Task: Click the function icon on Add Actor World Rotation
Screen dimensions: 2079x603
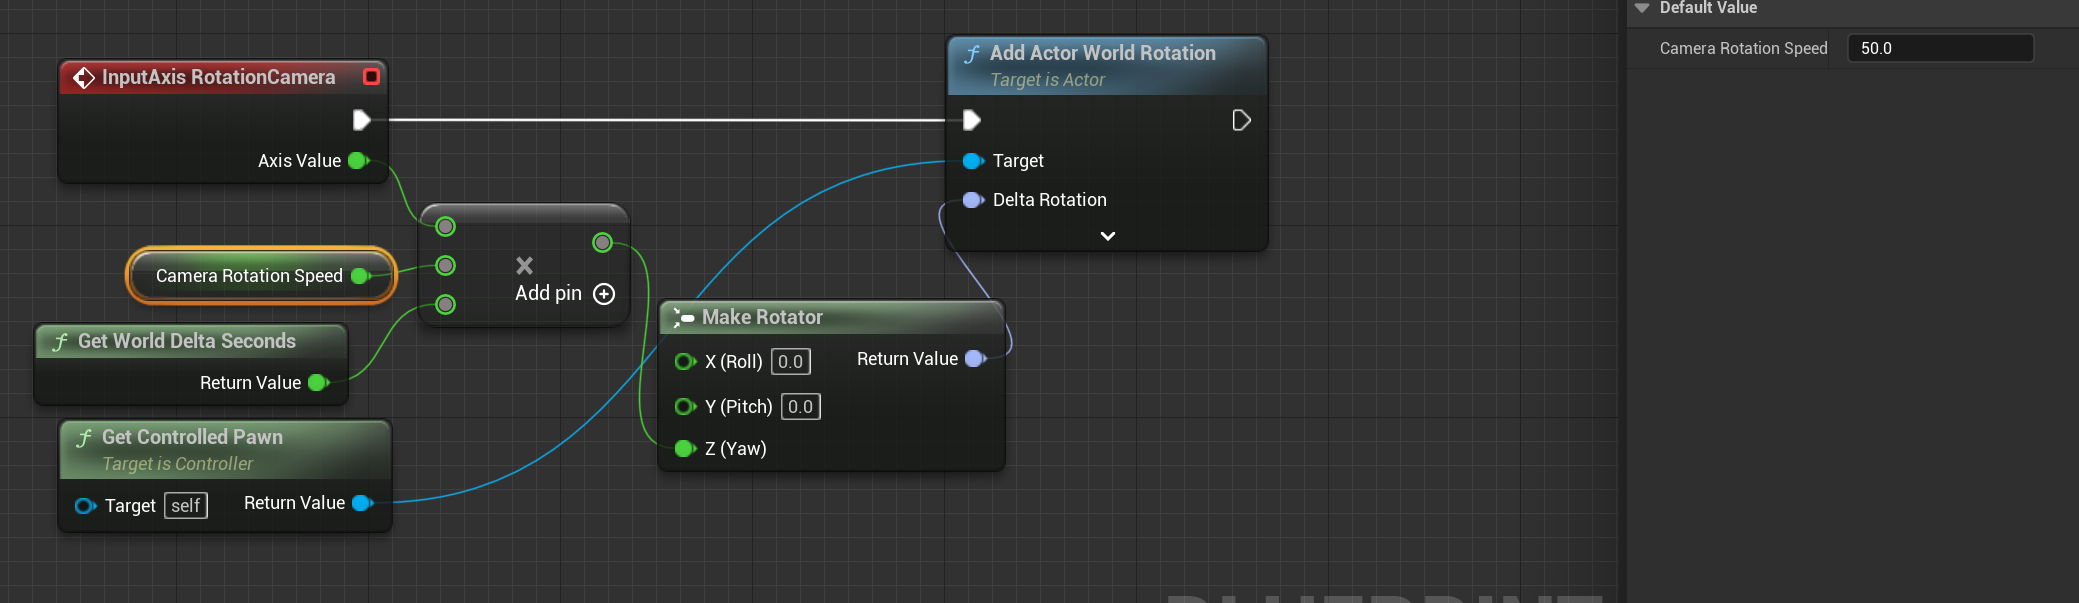Action: (x=972, y=54)
